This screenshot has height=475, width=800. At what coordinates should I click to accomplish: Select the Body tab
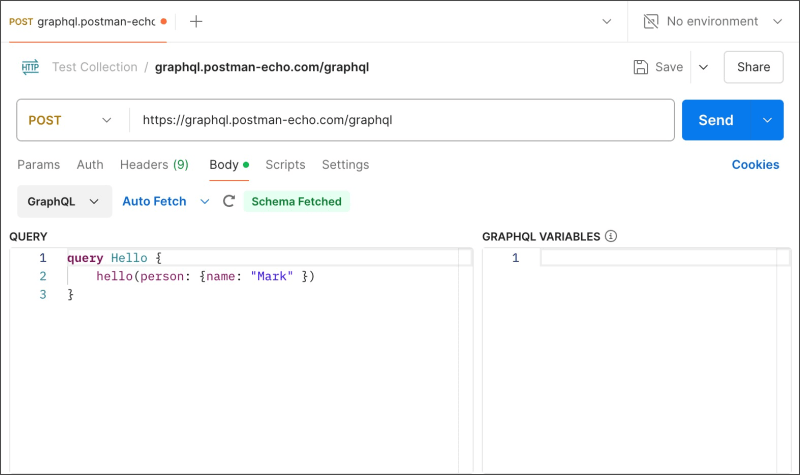229,165
